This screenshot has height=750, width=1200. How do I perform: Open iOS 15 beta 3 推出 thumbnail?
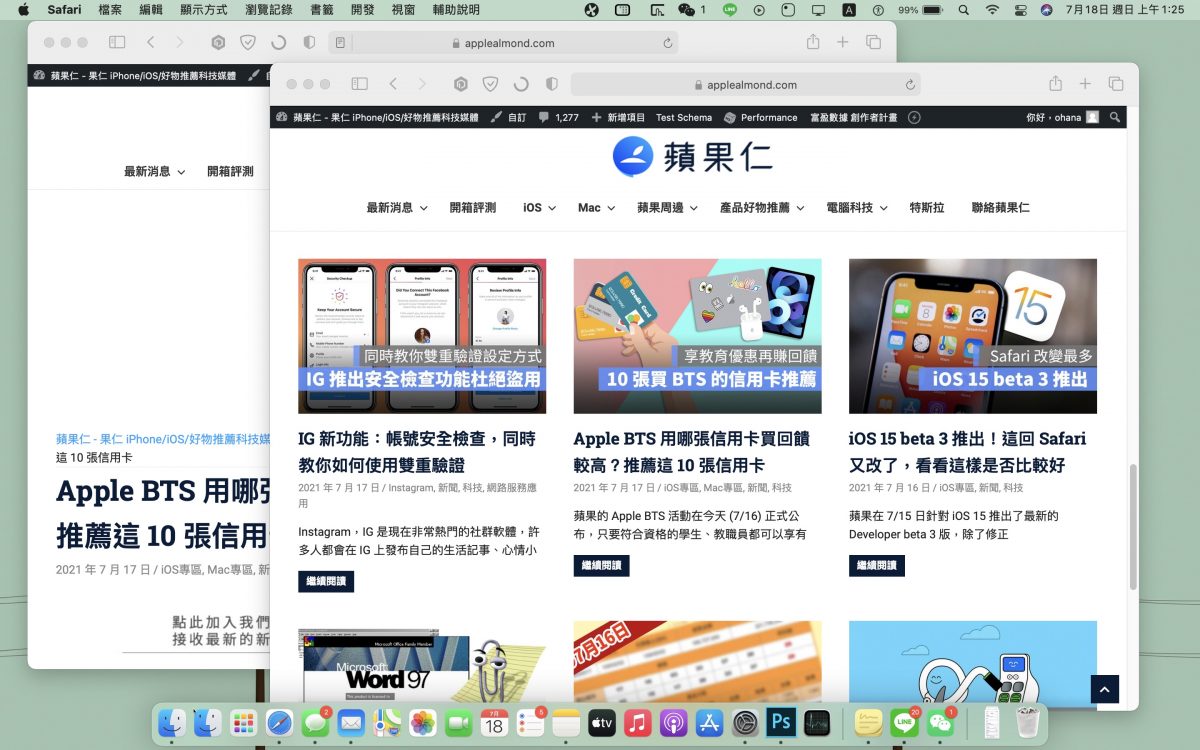point(973,336)
